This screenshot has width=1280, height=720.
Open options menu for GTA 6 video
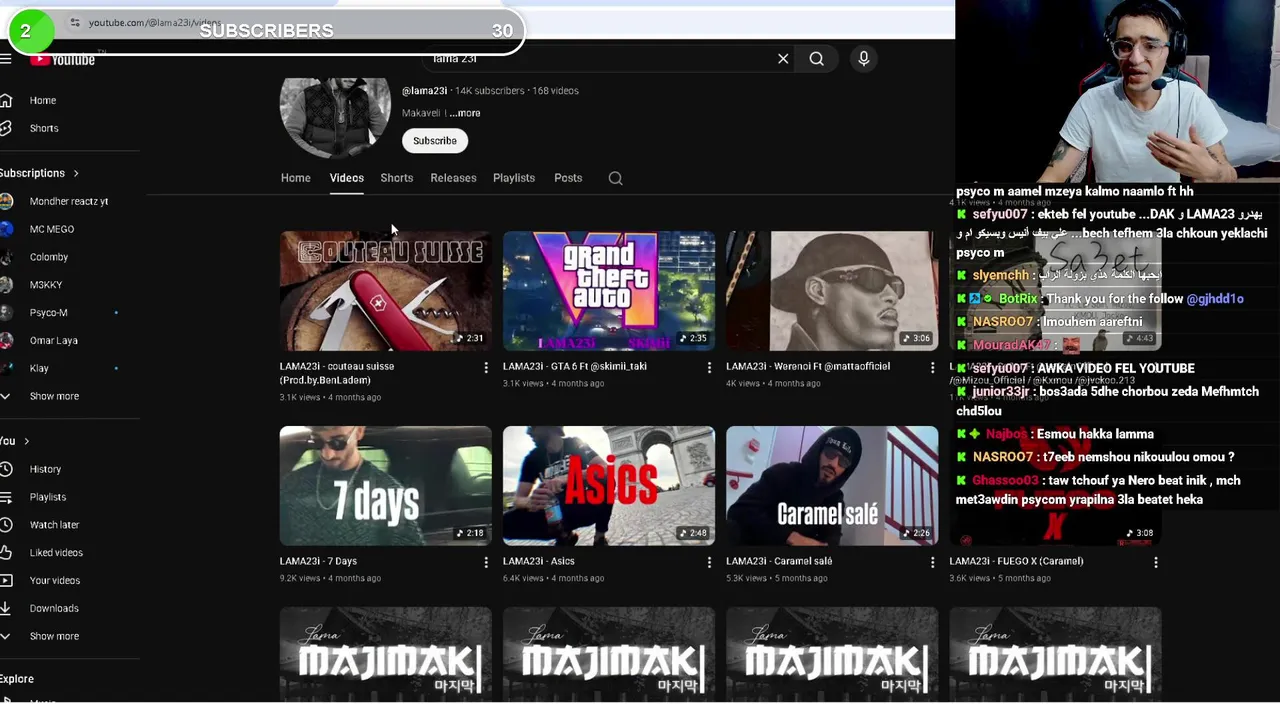pos(709,368)
